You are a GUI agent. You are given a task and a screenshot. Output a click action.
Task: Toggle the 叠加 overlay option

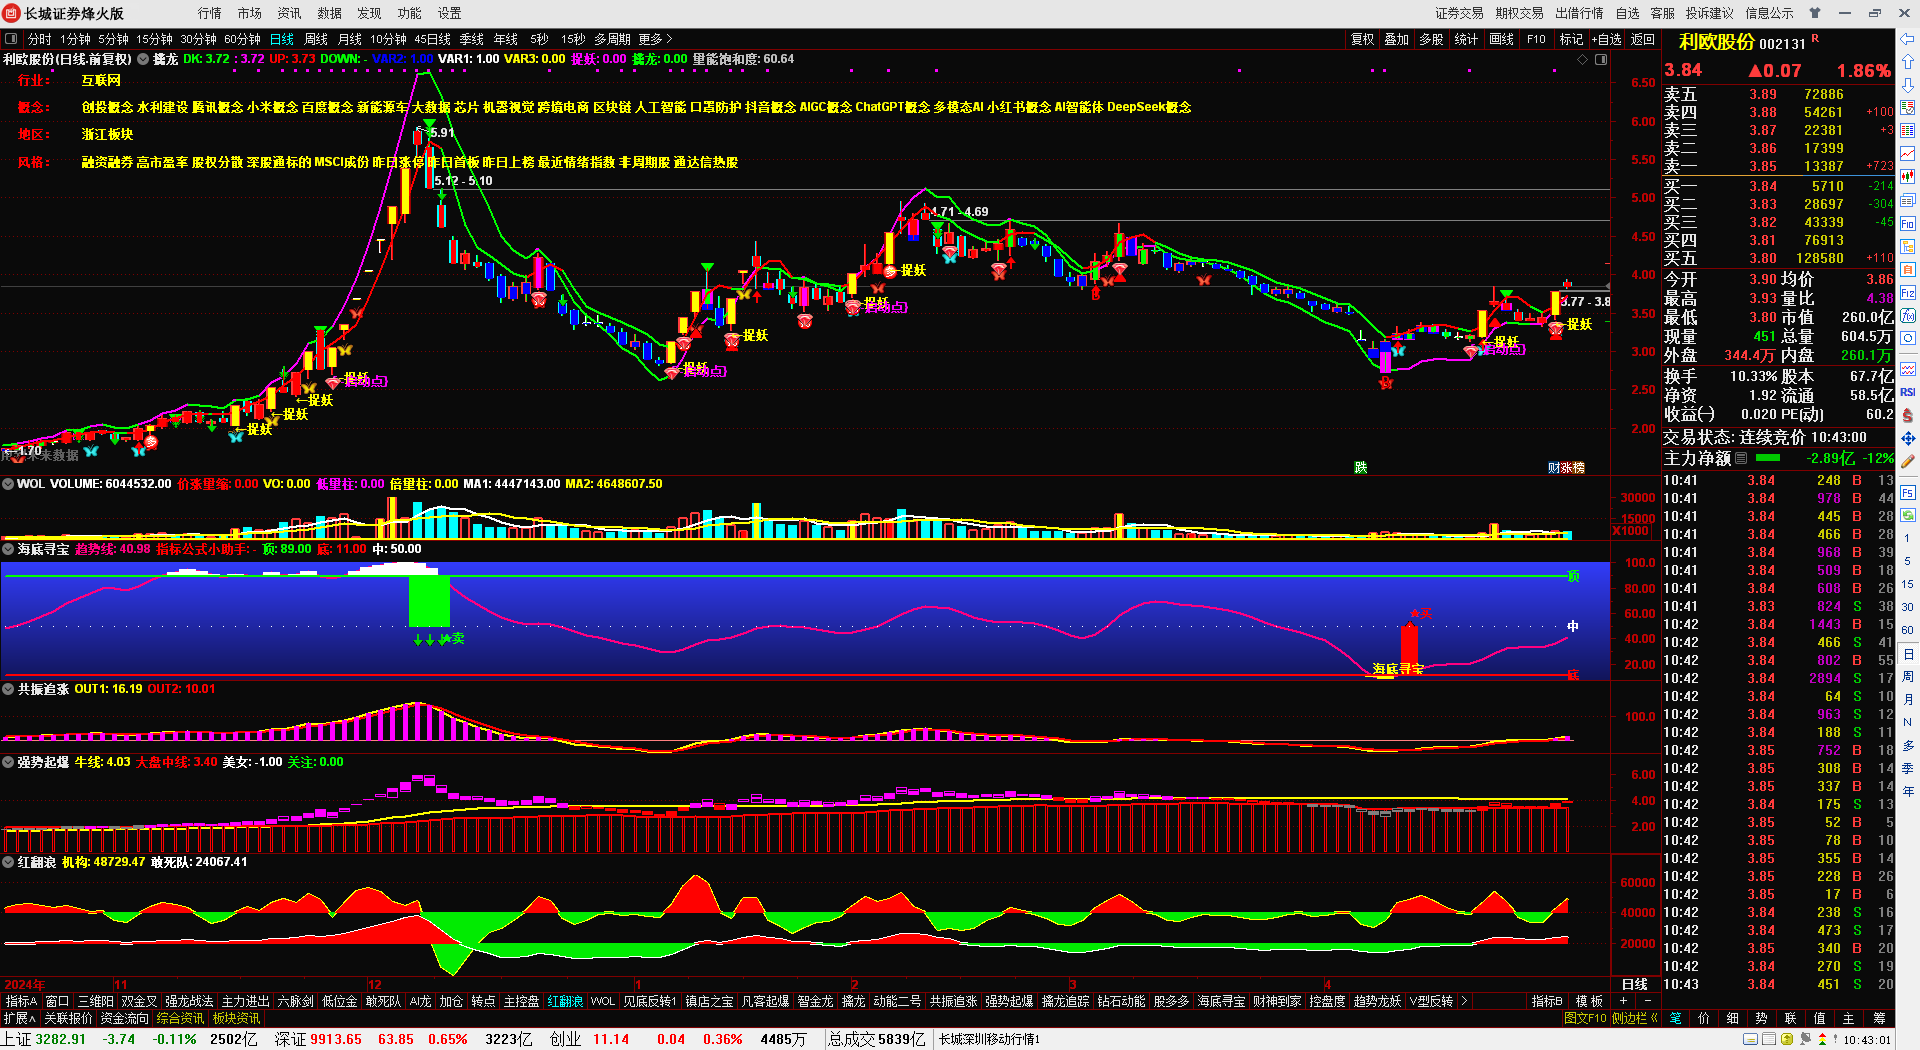point(1396,39)
